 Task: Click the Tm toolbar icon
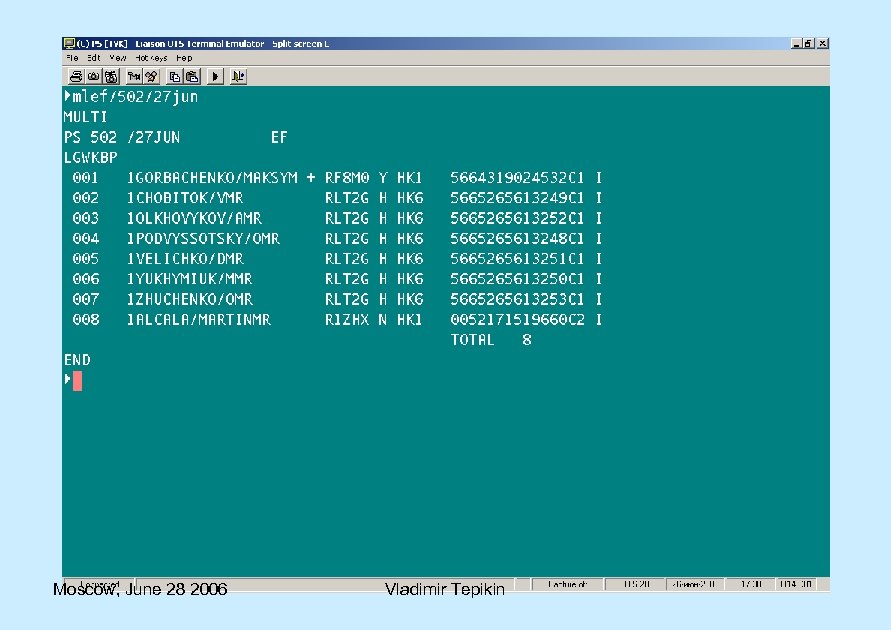click(134, 76)
